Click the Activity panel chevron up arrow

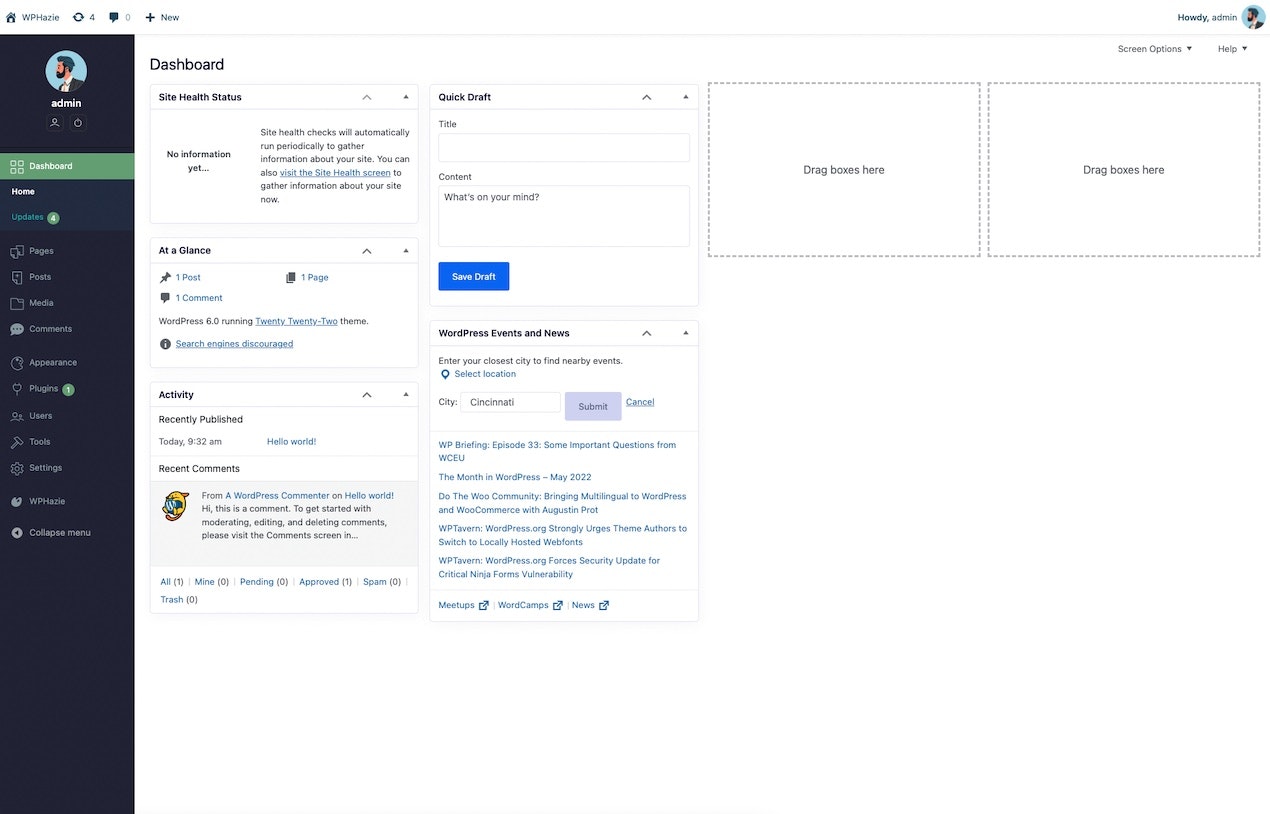(367, 395)
